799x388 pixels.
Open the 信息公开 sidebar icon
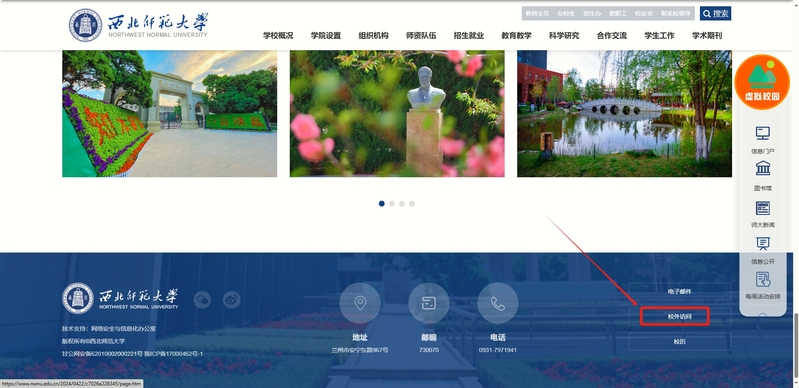(762, 244)
